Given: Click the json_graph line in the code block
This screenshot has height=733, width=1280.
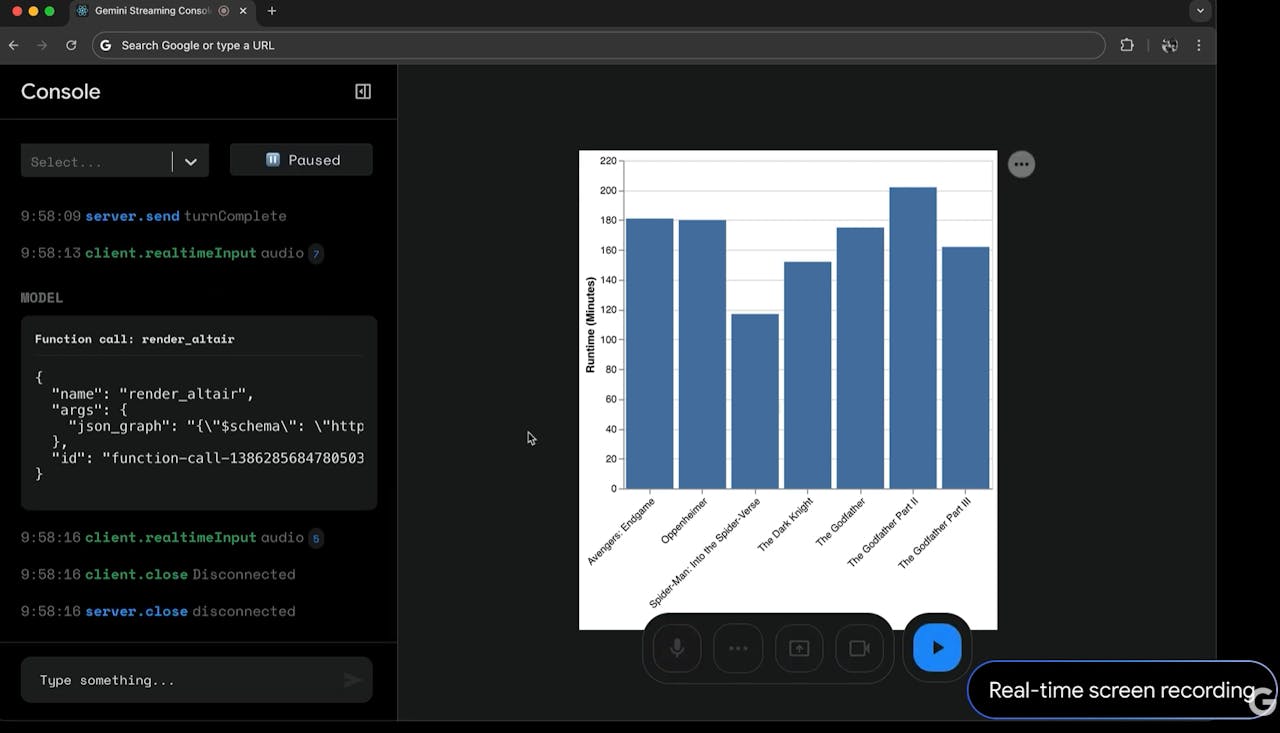Looking at the screenshot, I should 215,426.
